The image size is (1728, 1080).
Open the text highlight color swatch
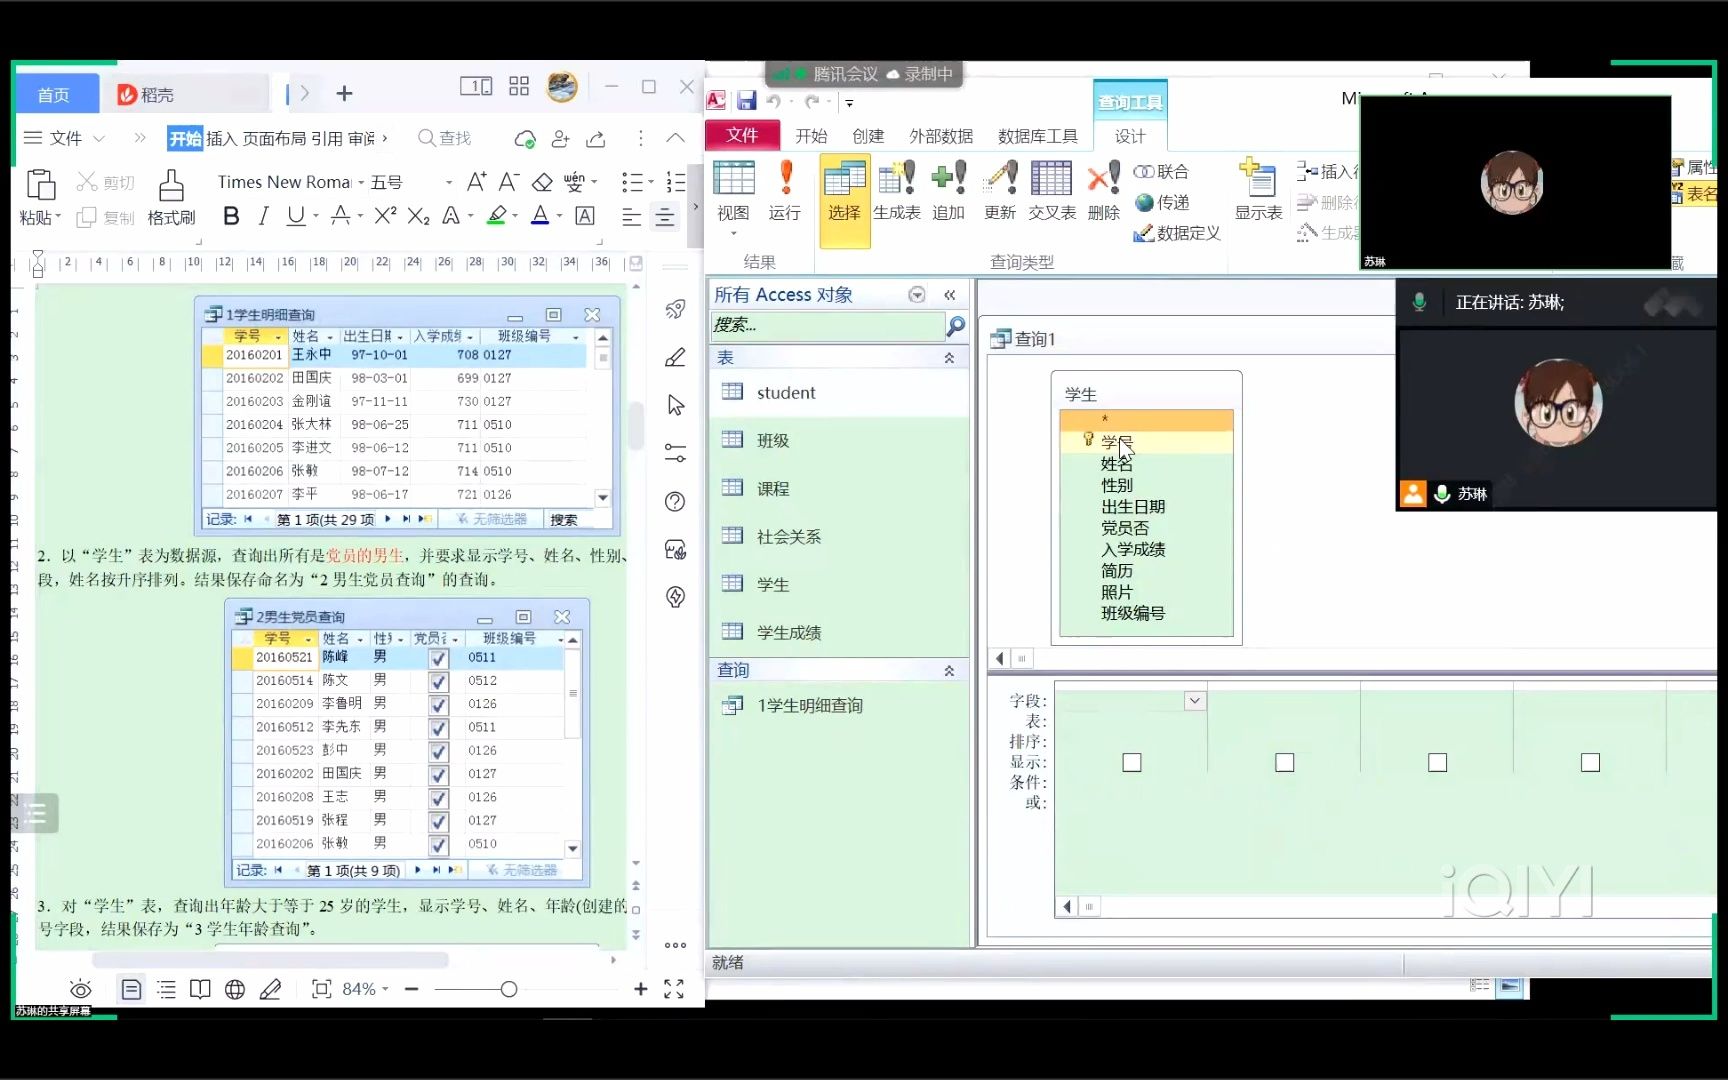pos(496,216)
